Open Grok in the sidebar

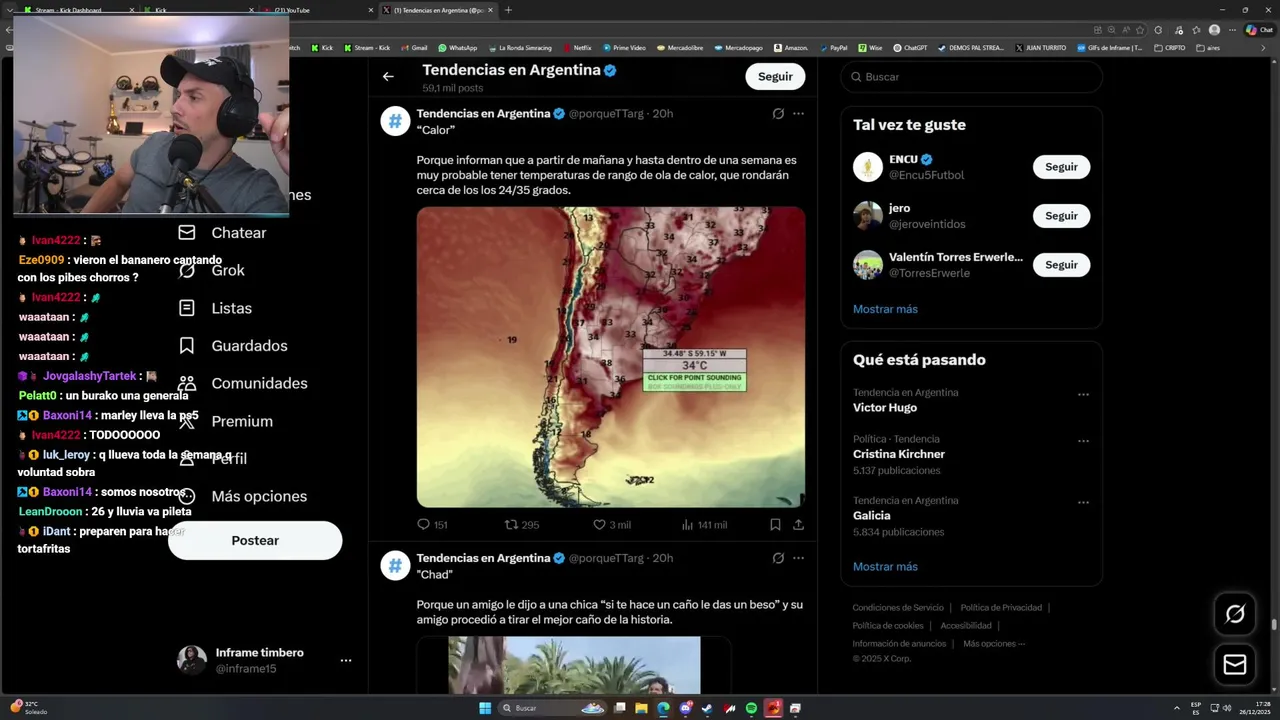click(212, 271)
